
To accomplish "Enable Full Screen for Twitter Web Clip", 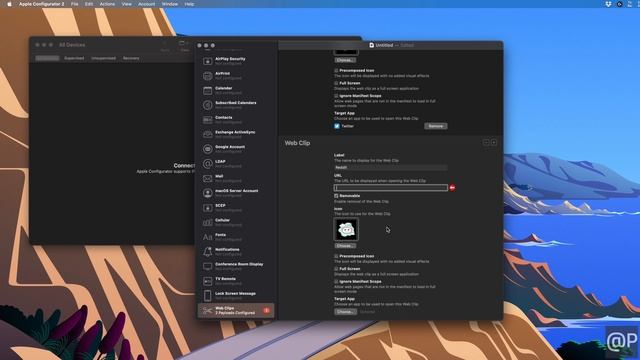I will (336, 83).
